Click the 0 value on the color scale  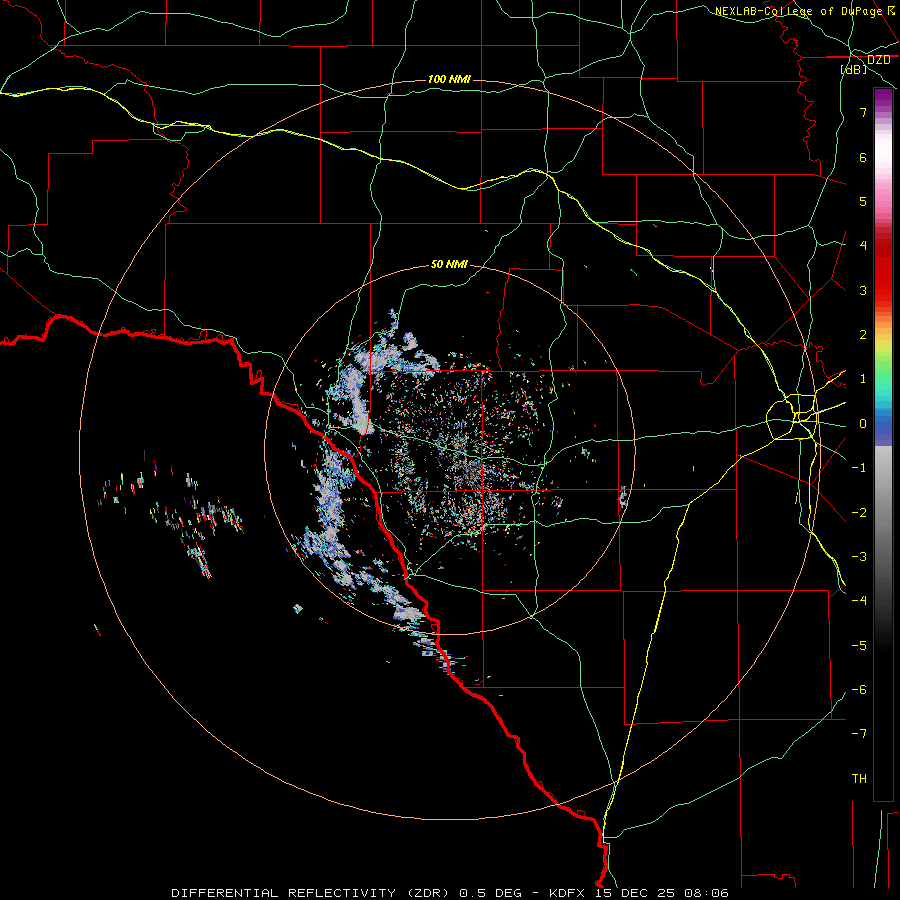tap(863, 424)
